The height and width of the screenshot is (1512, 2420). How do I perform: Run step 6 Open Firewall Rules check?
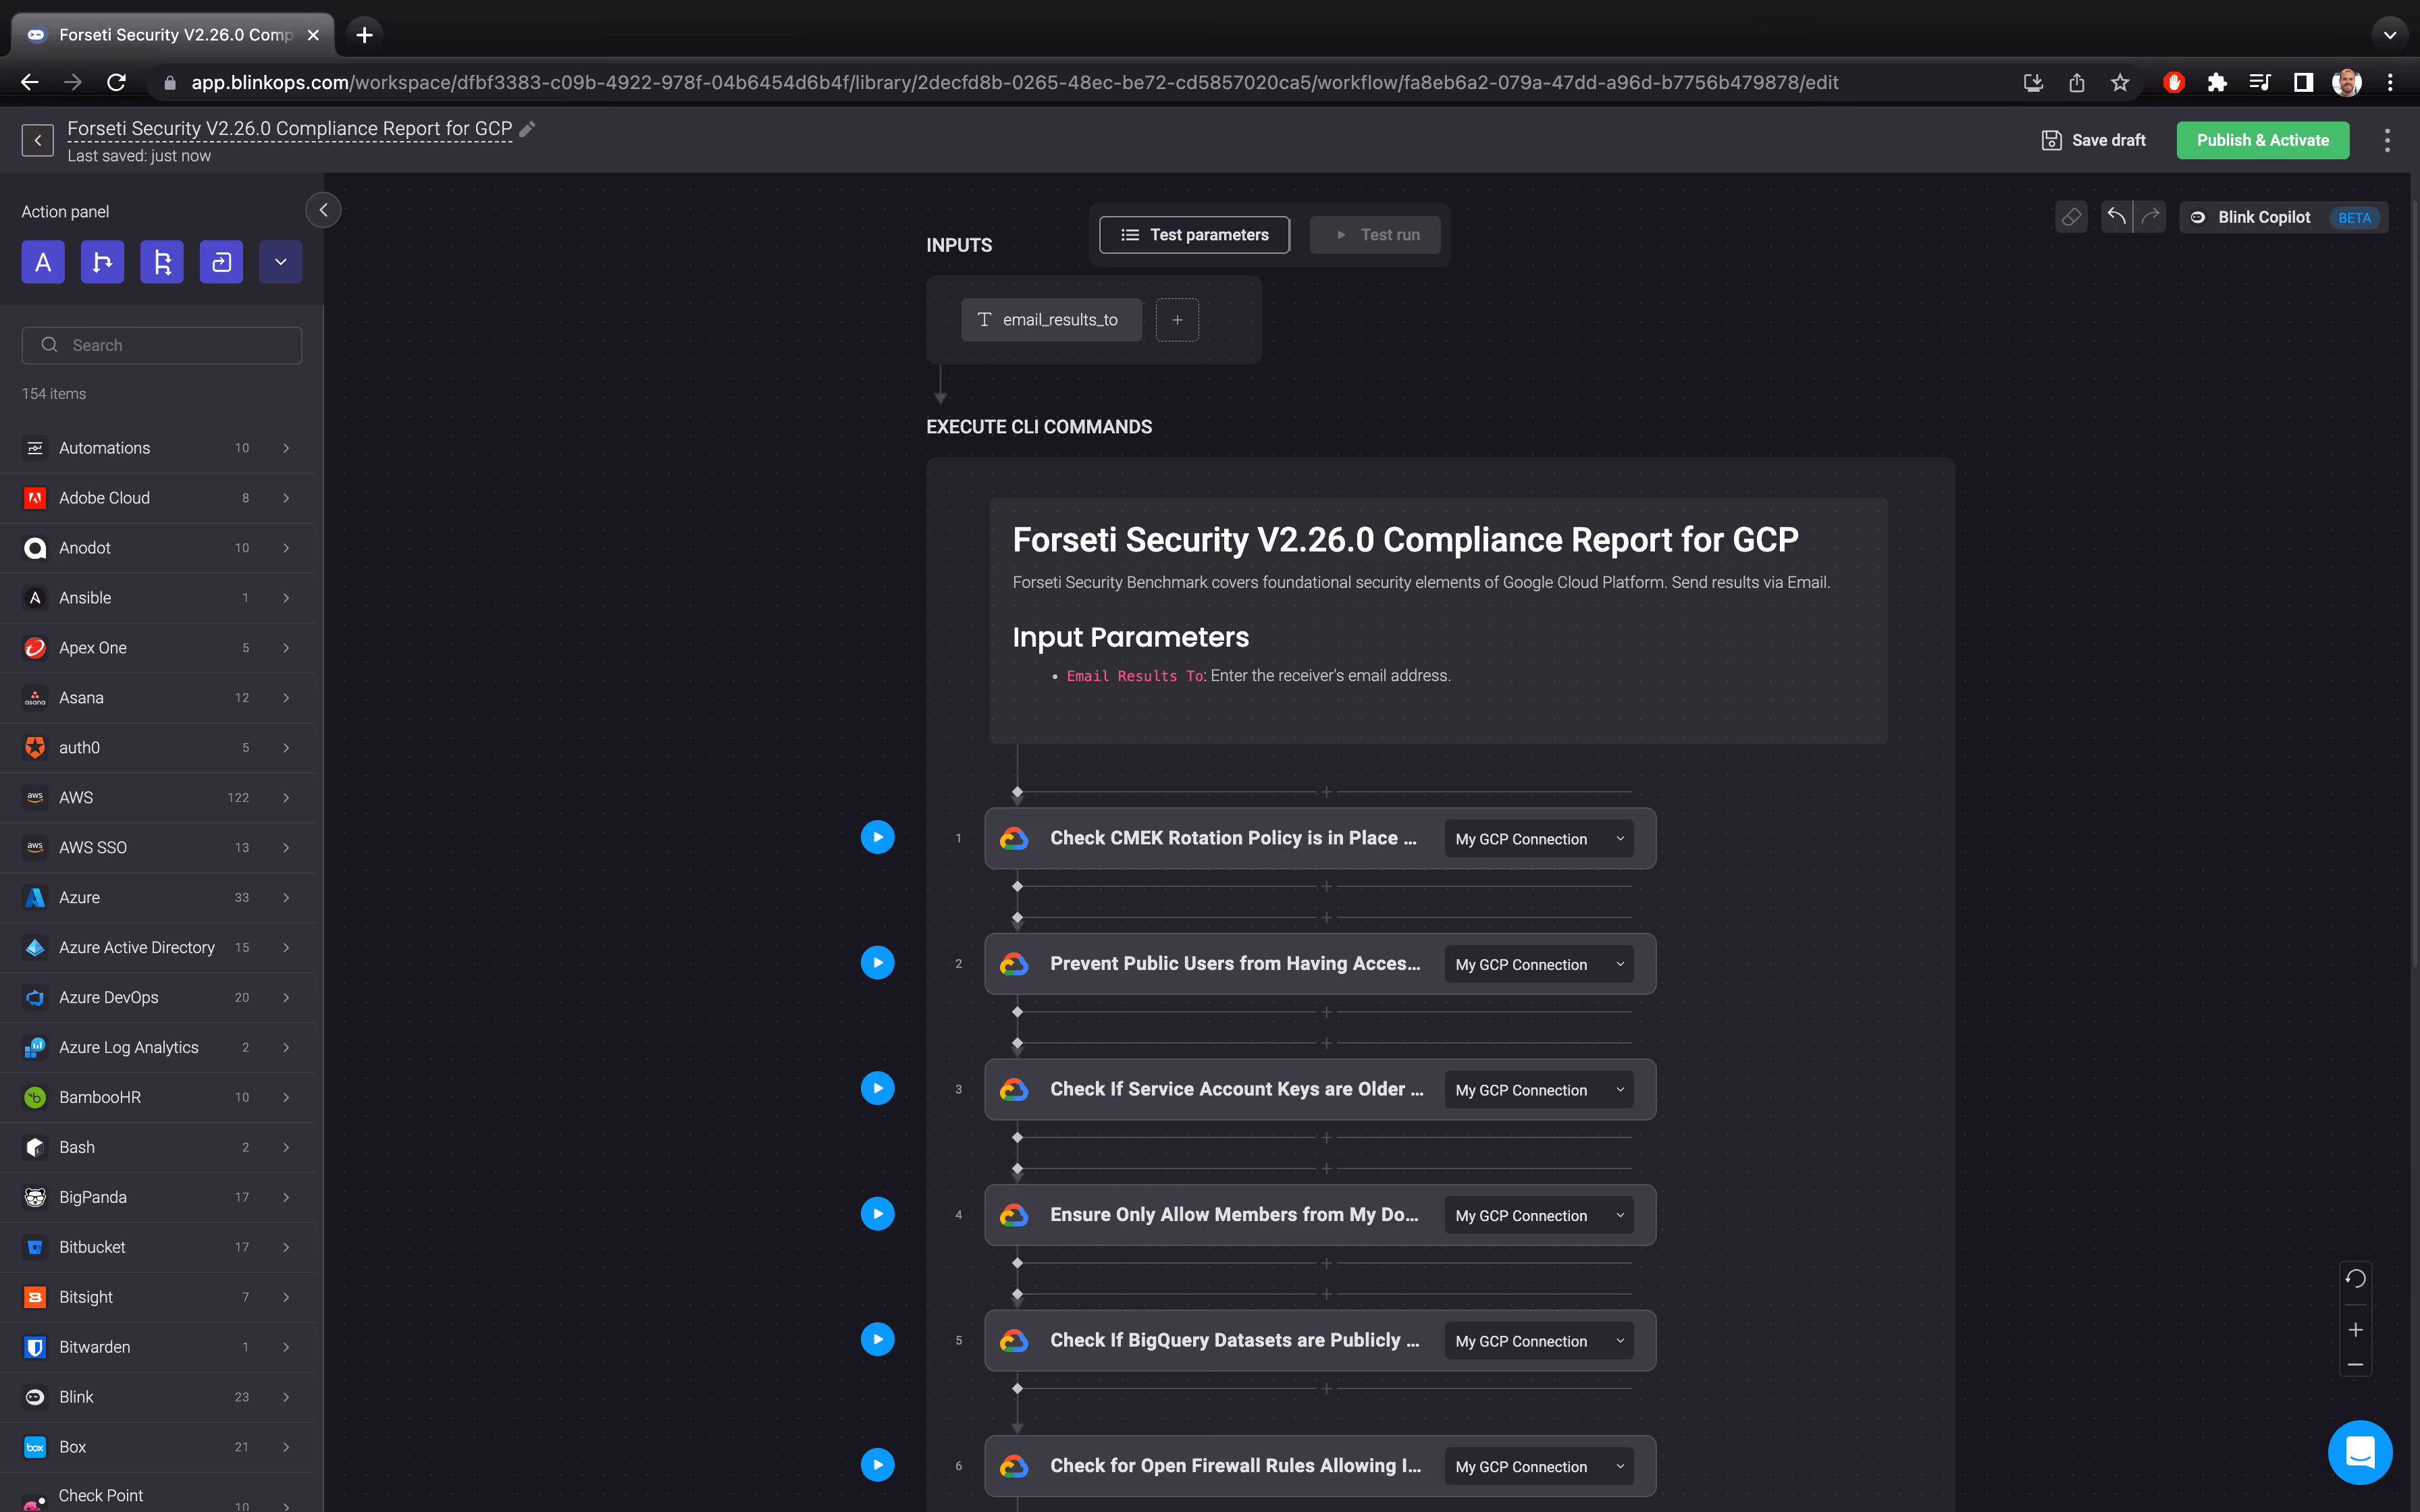pyautogui.click(x=877, y=1465)
